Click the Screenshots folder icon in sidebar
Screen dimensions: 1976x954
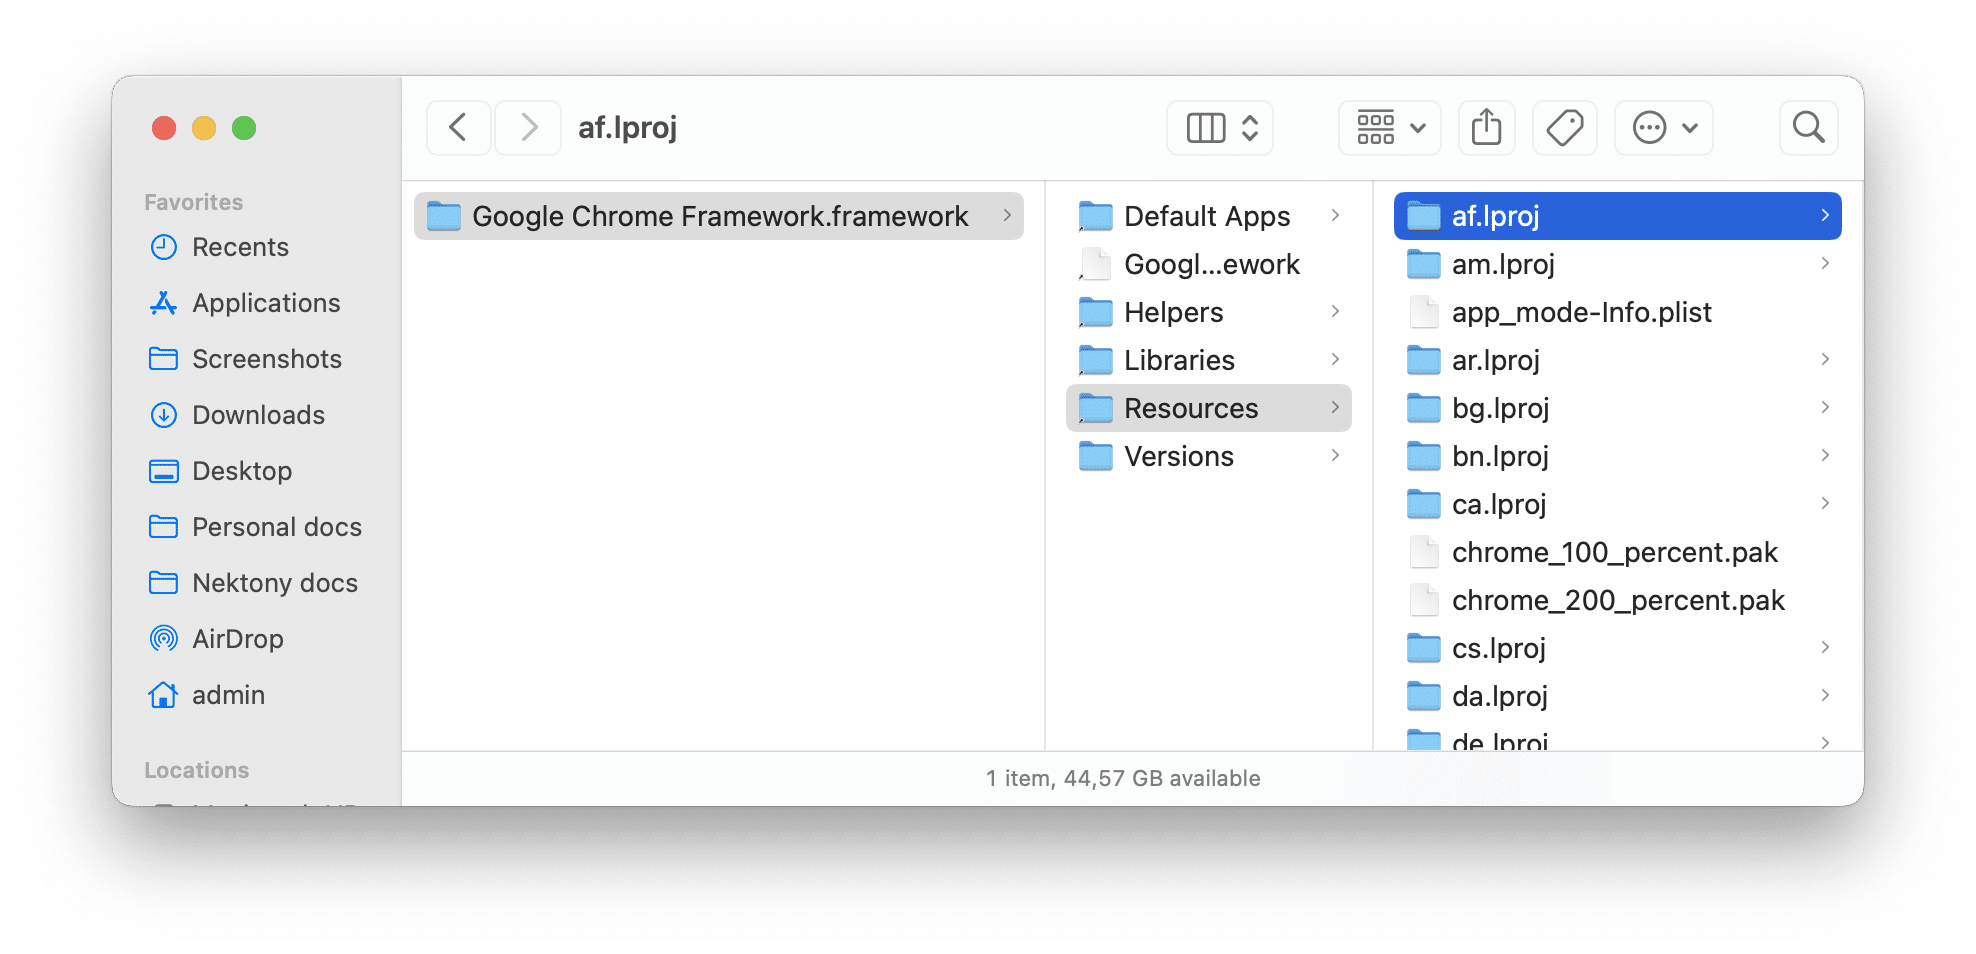[x=163, y=359]
